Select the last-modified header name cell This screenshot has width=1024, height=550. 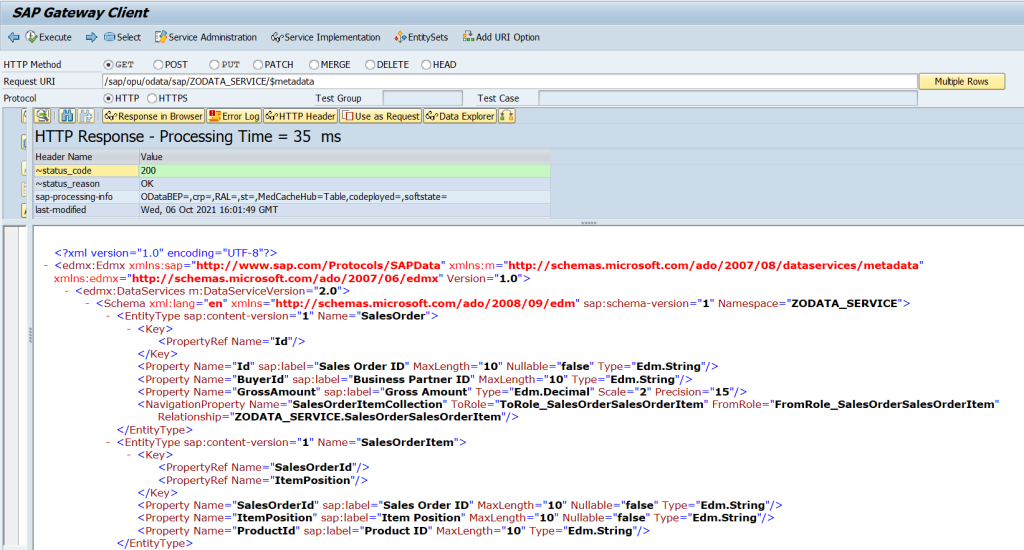pyautogui.click(x=86, y=210)
